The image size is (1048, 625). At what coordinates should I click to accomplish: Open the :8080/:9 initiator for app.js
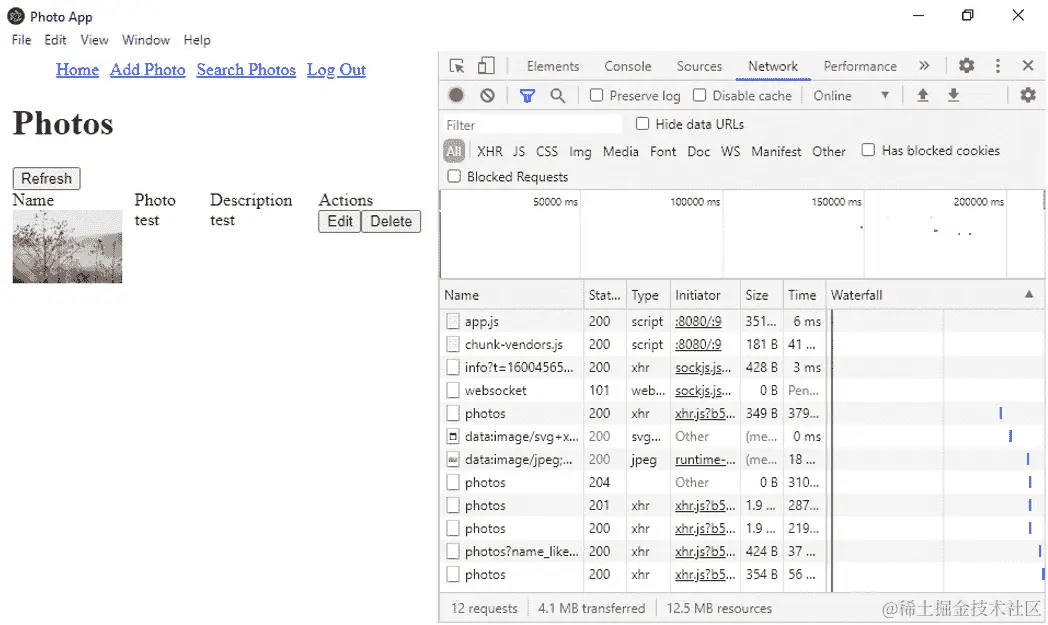coord(698,322)
